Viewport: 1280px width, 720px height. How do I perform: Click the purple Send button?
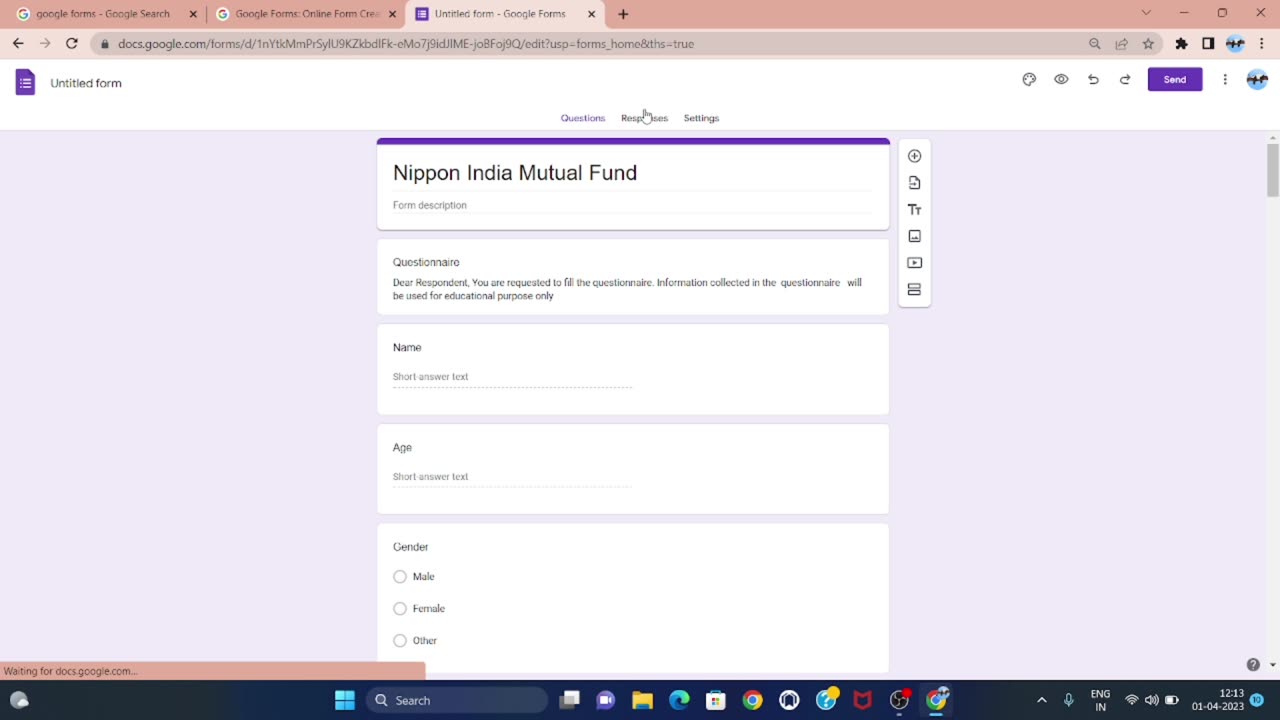[x=1175, y=80]
